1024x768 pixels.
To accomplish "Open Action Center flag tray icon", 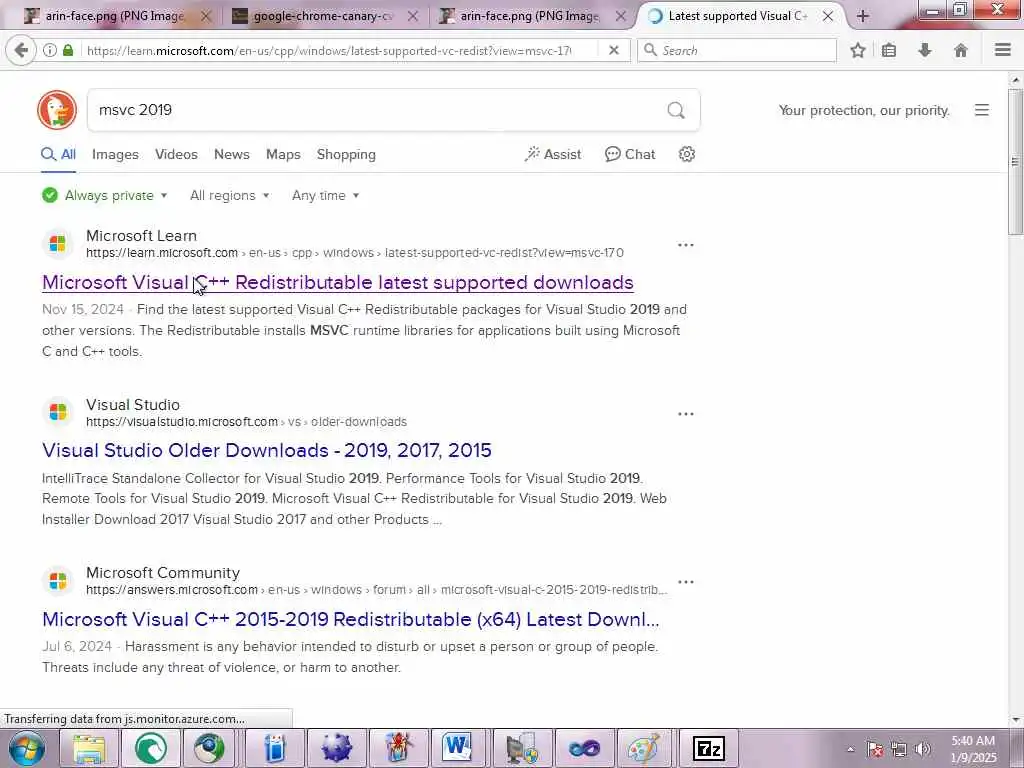I will click(875, 749).
